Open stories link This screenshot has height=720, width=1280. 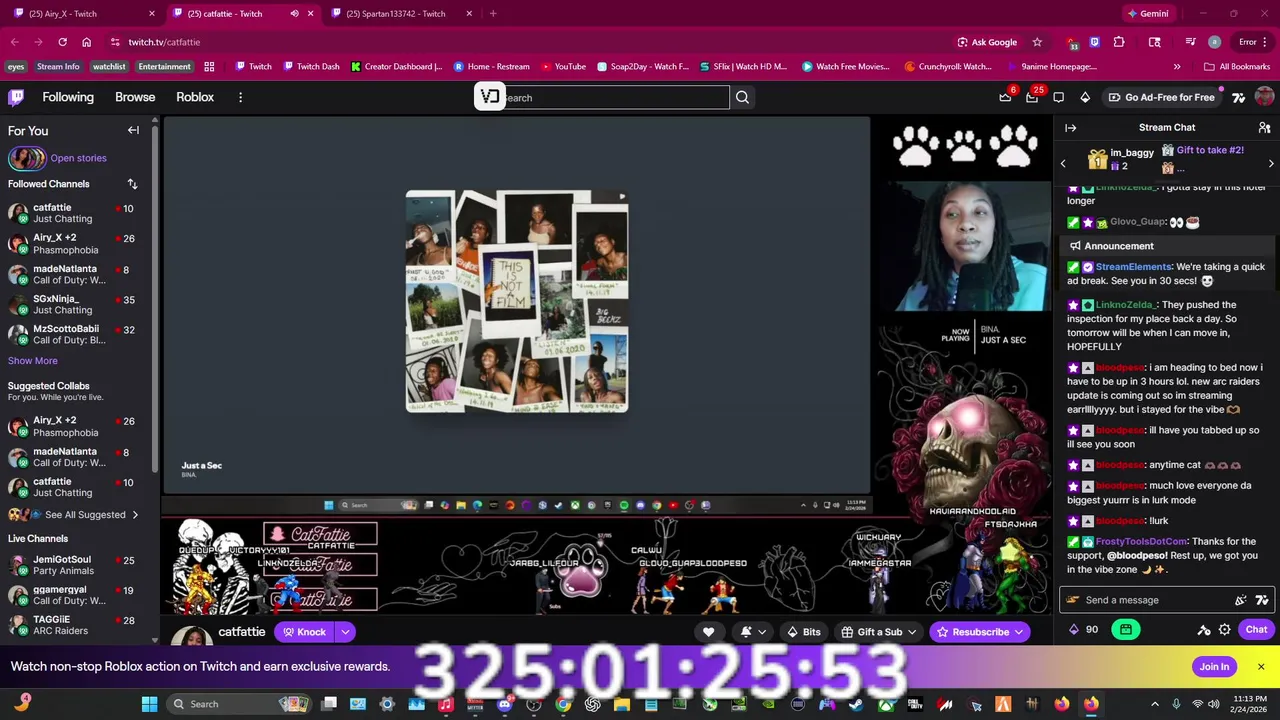click(x=78, y=158)
